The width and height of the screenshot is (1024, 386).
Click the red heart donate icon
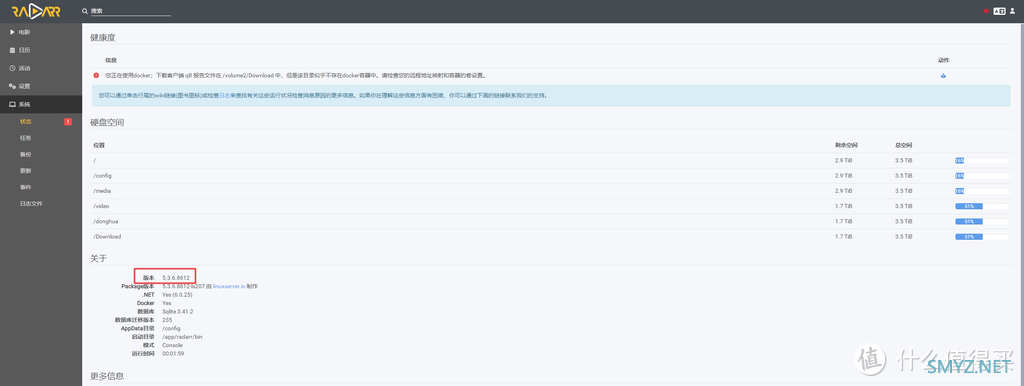pos(986,11)
